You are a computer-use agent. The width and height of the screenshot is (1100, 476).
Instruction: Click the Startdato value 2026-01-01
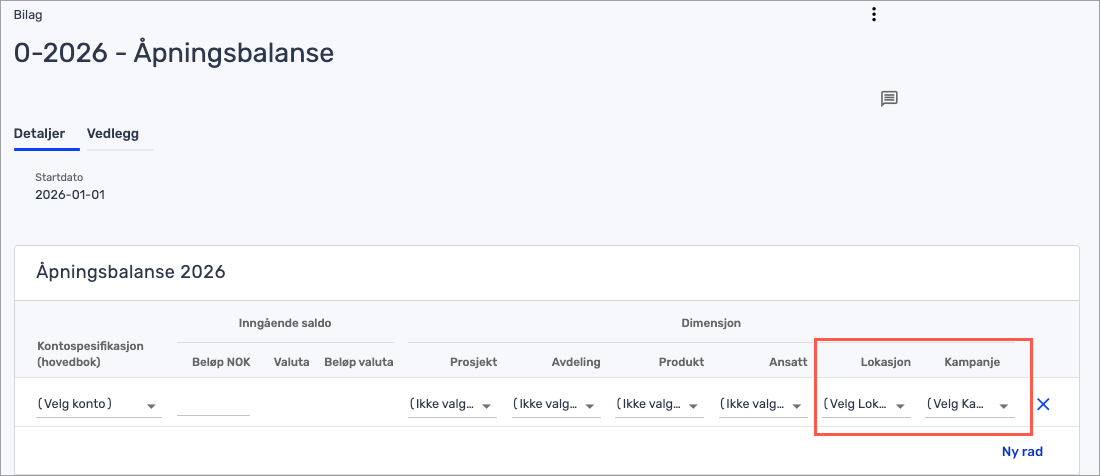pyautogui.click(x=70, y=195)
